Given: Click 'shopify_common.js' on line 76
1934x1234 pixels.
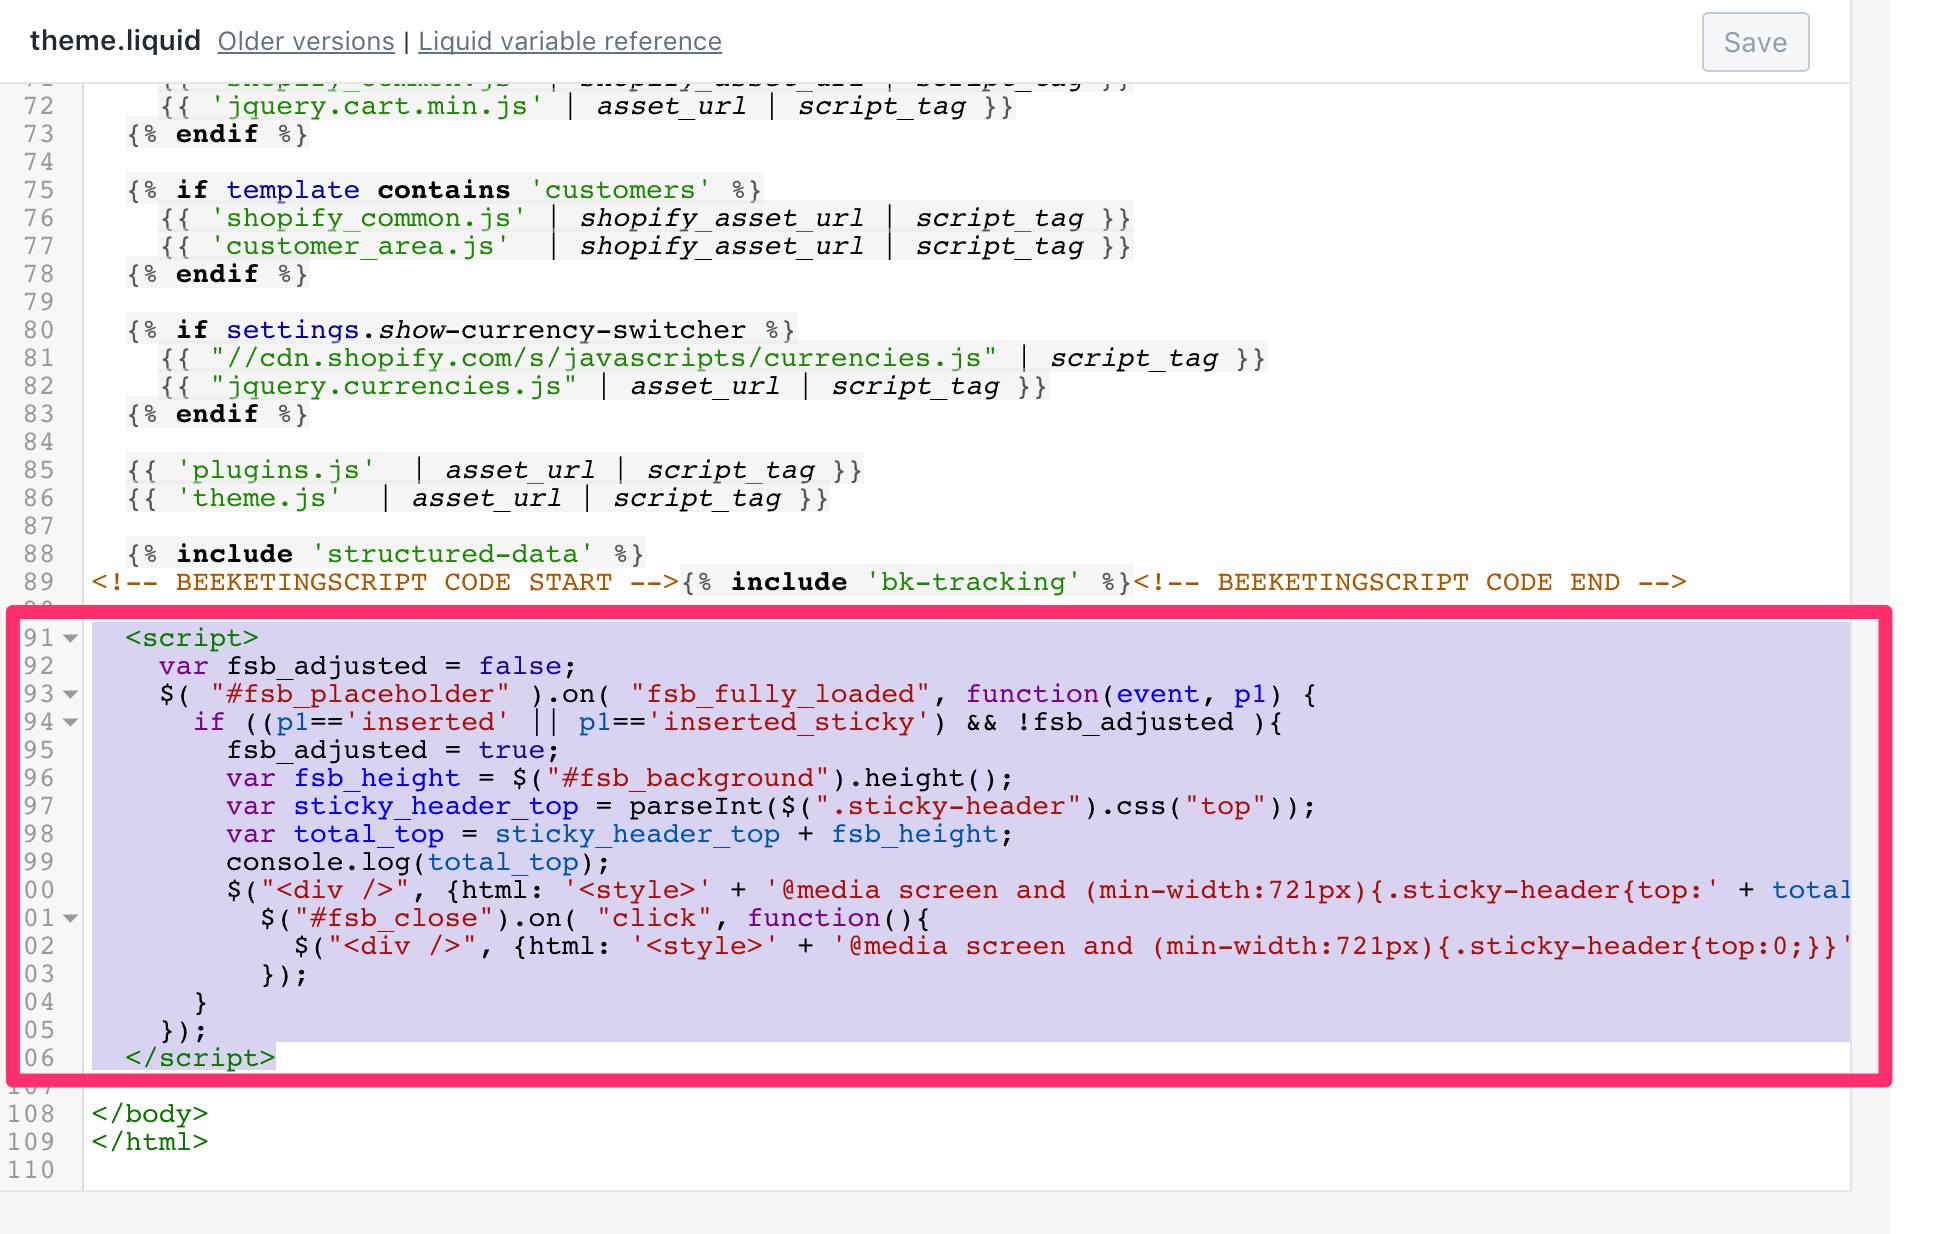Looking at the screenshot, I should (x=369, y=218).
